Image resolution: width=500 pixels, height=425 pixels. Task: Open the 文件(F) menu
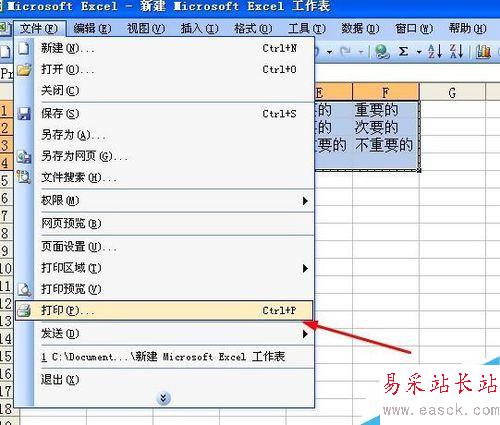point(39,29)
